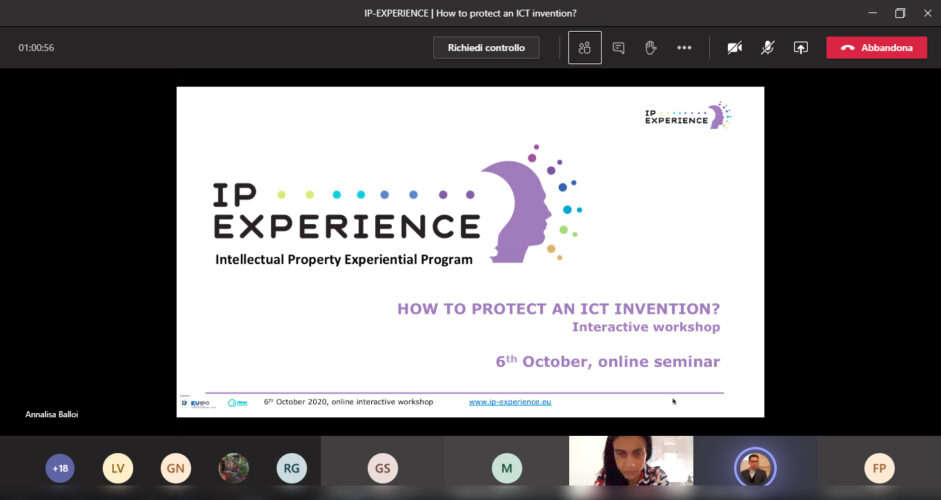Open more actions ellipsis menu
The width and height of the screenshot is (941, 500).
tap(684, 47)
